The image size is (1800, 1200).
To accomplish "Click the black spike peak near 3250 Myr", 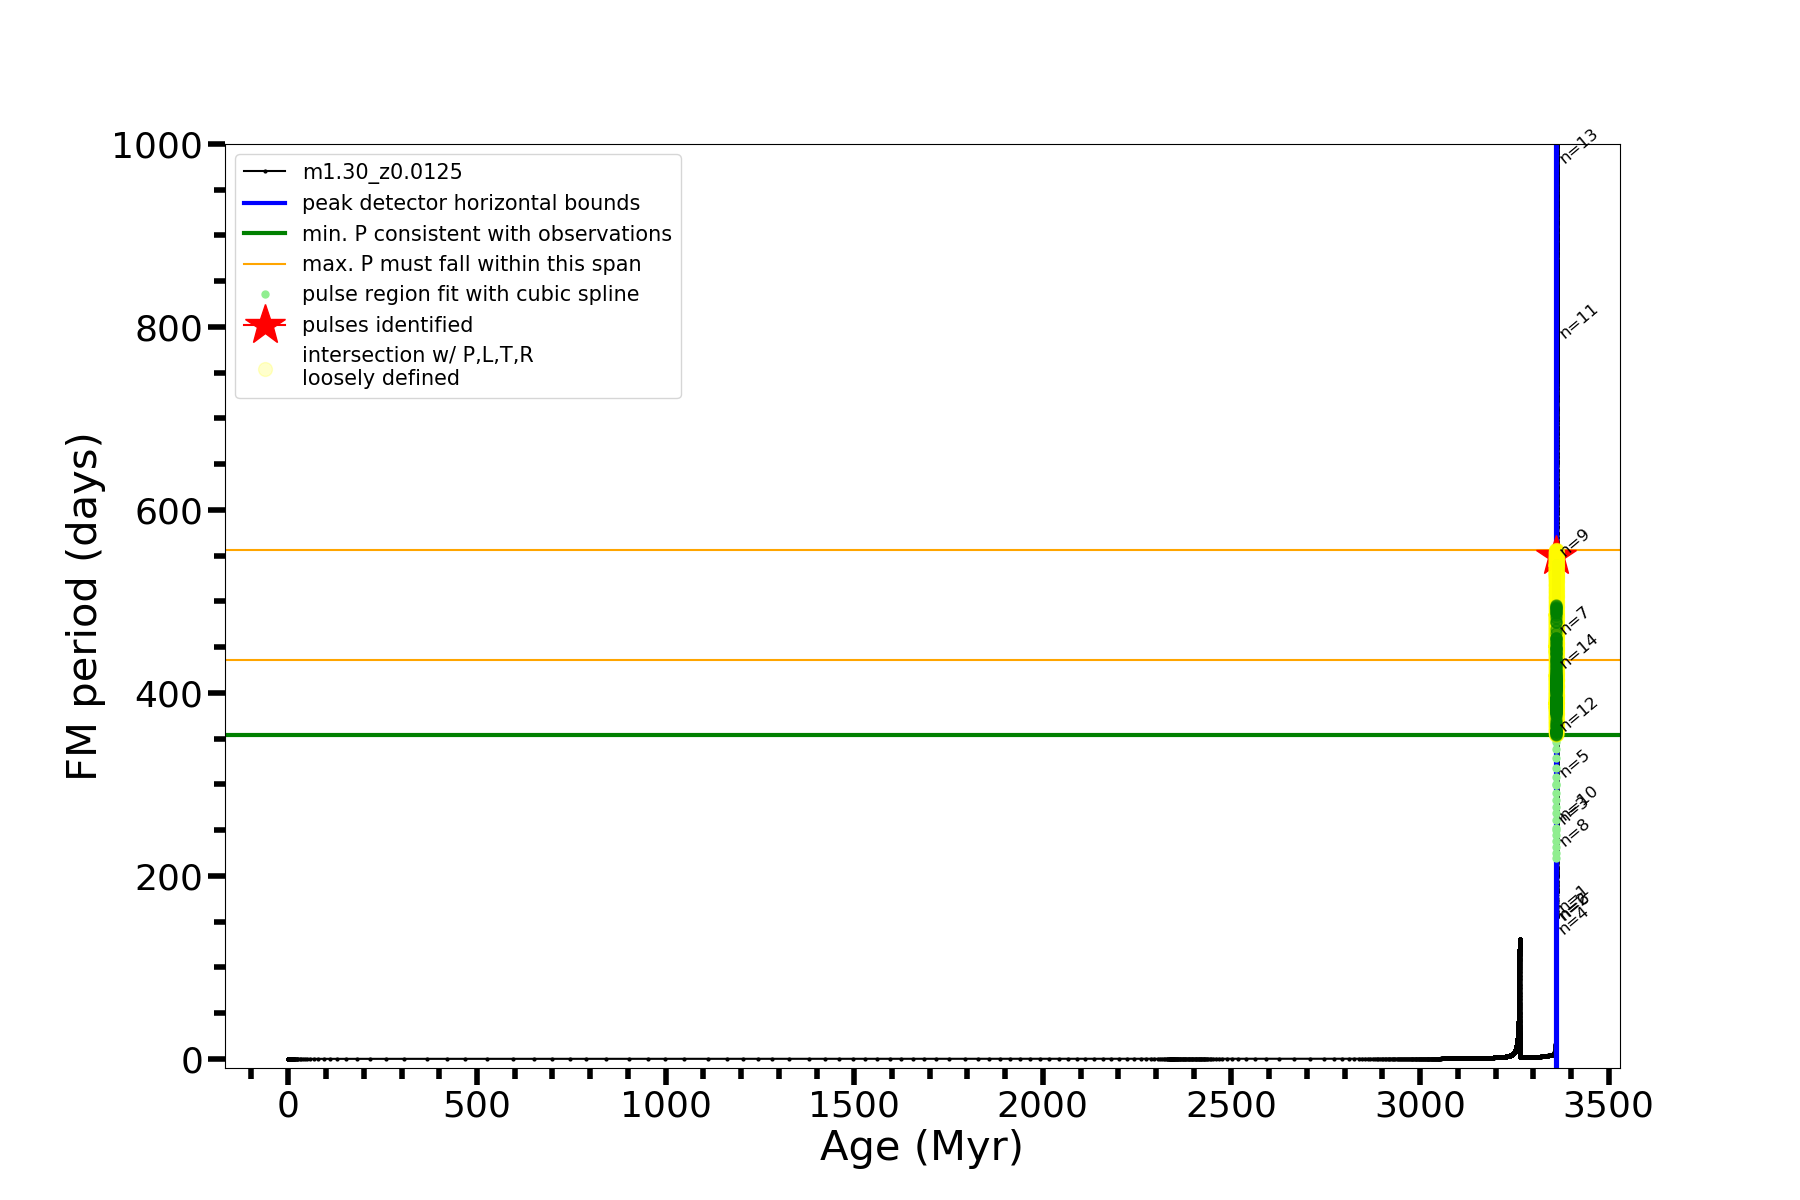I will [1520, 942].
